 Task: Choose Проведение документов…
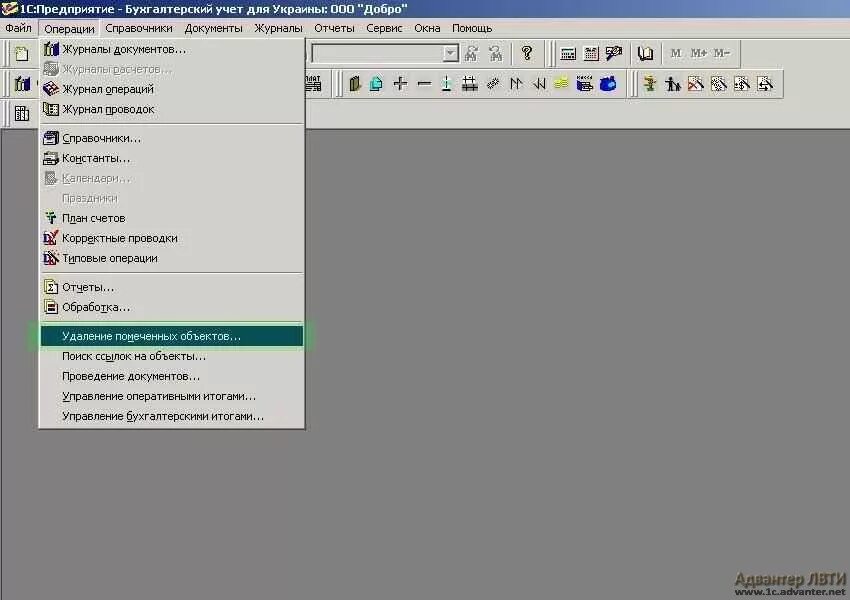[x=171, y=376]
